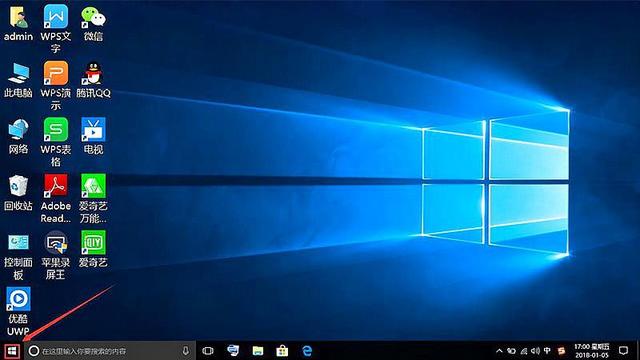Open the volume speaker tray icon
Viewport: 640px width, 360px height.
click(x=536, y=351)
